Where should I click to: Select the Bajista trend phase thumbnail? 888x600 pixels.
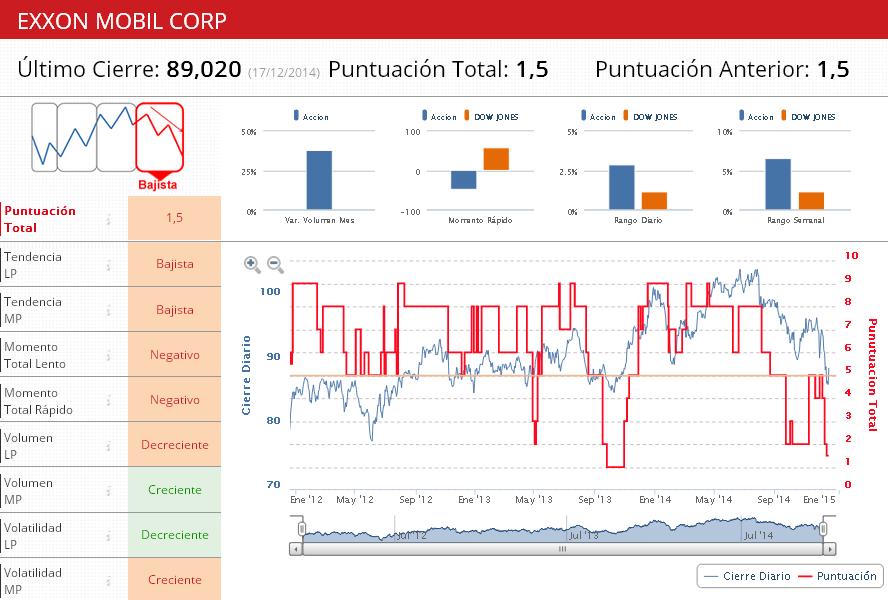160,138
